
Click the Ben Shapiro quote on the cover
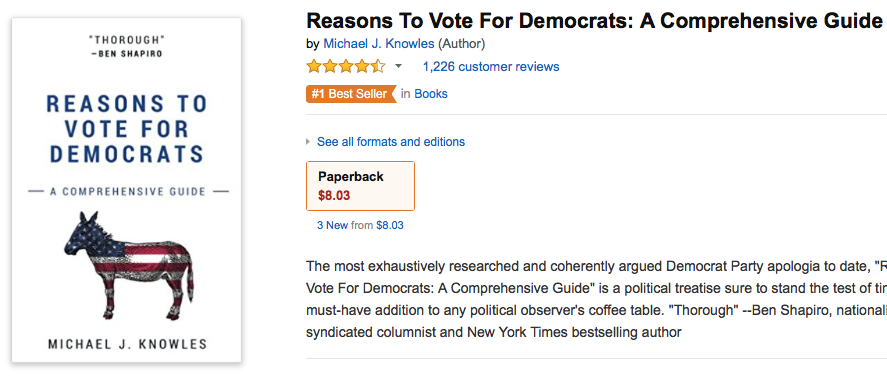coord(127,46)
